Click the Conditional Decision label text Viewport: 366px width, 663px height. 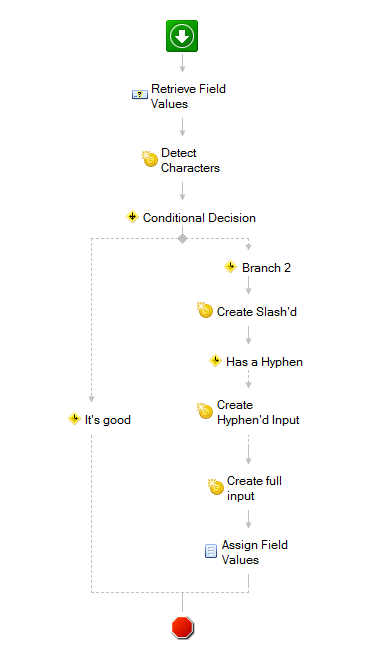pyautogui.click(x=199, y=218)
